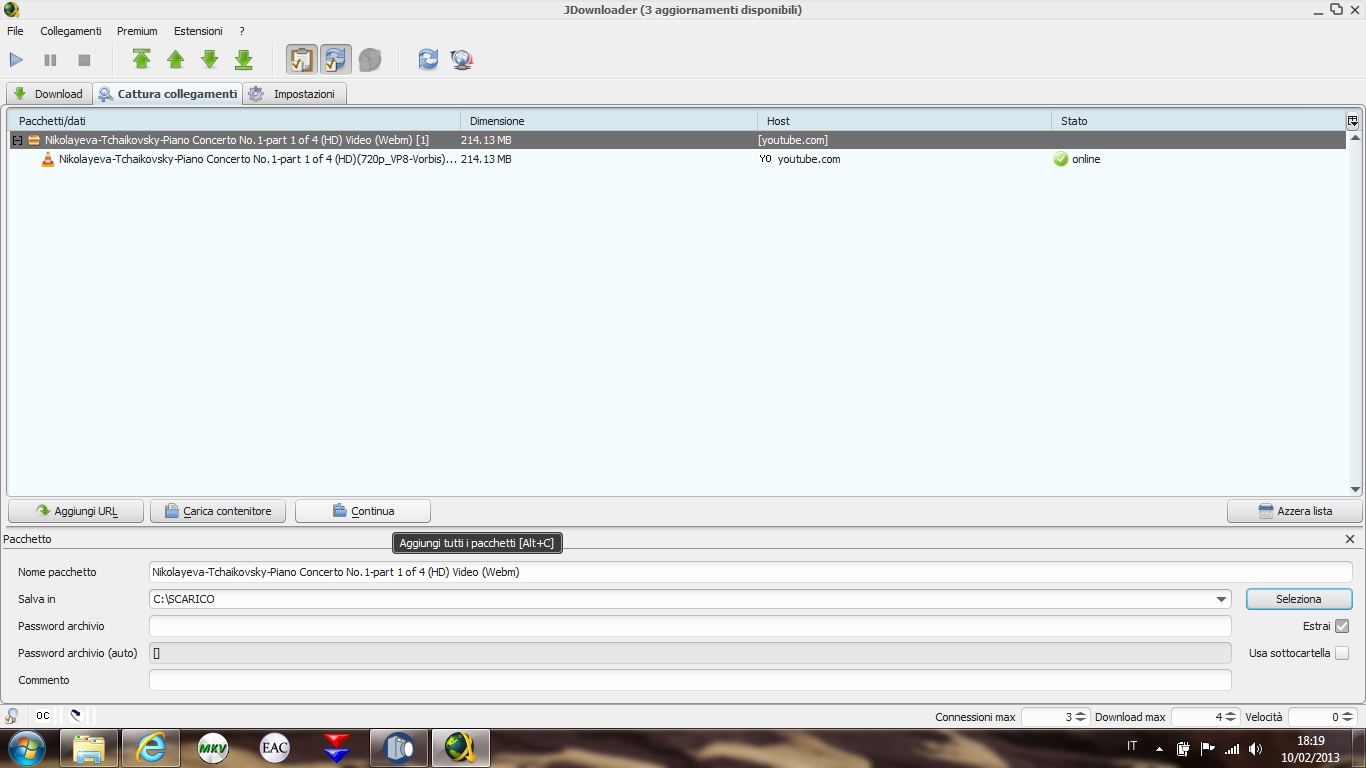This screenshot has height=768, width=1366.
Task: Click the Nome pacchetto text field
Action: [750, 572]
